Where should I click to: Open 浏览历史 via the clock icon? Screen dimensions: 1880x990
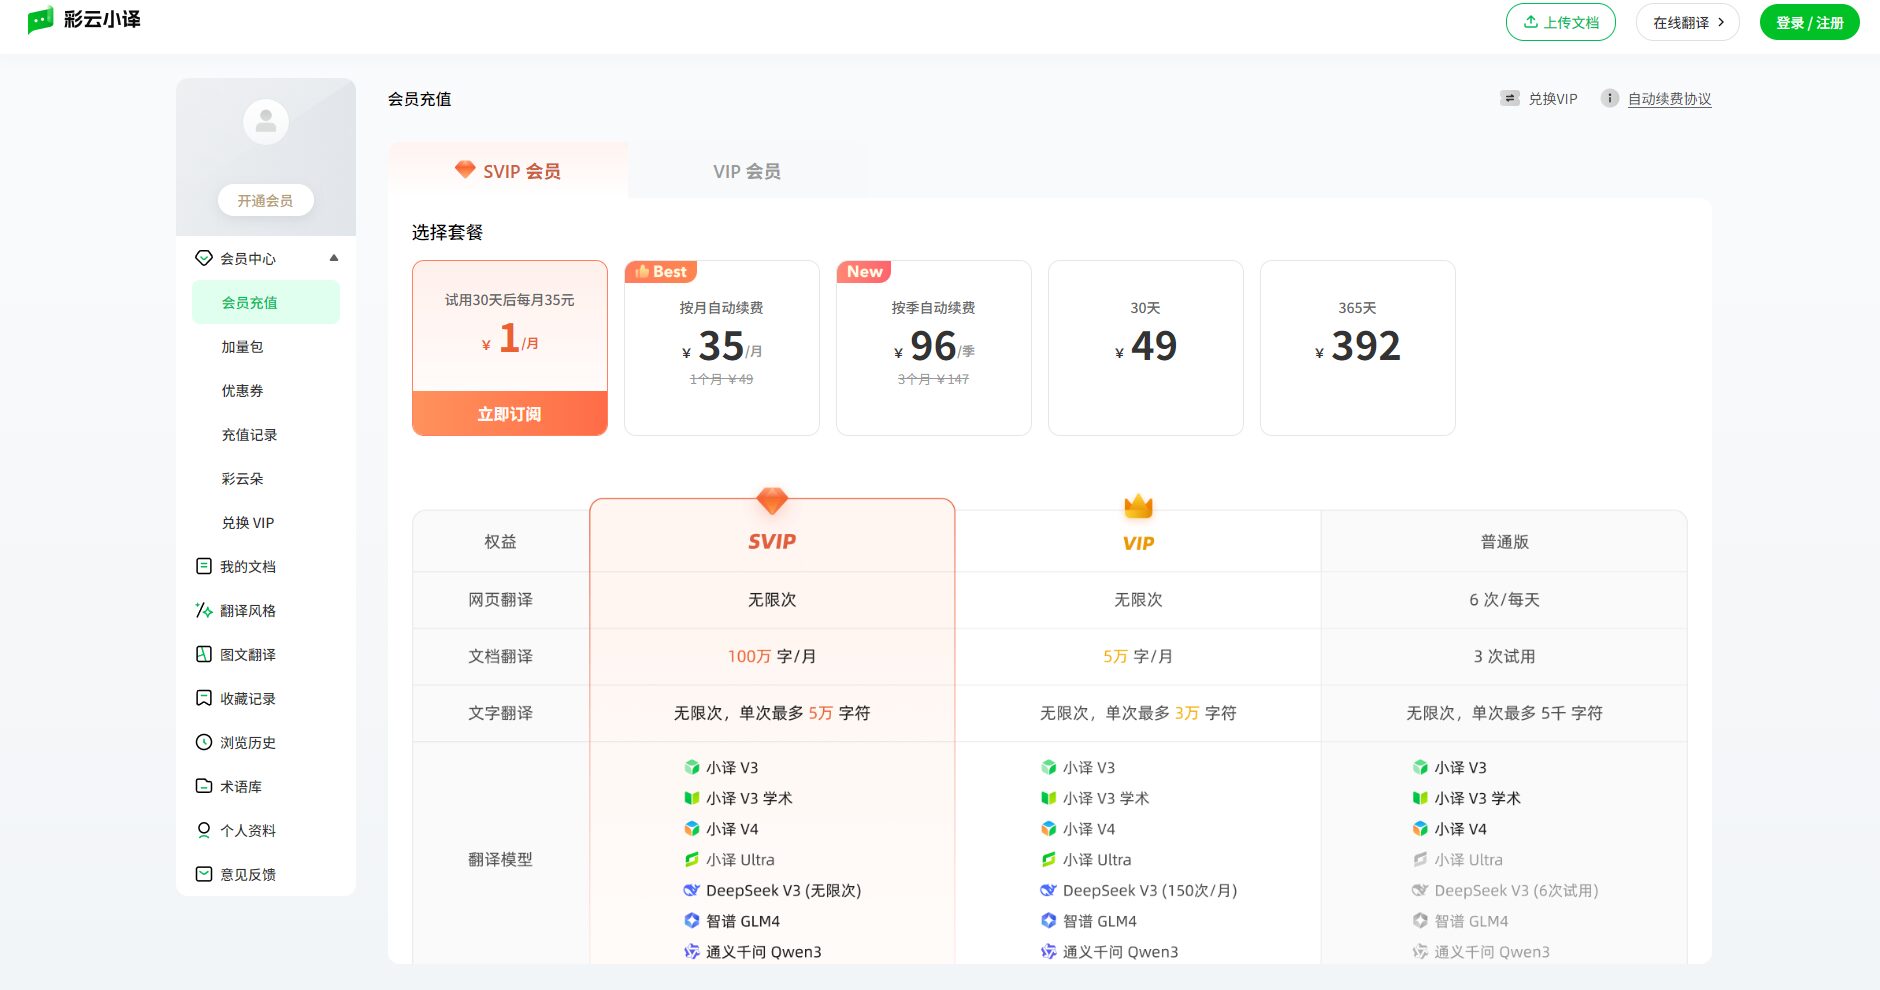(203, 742)
